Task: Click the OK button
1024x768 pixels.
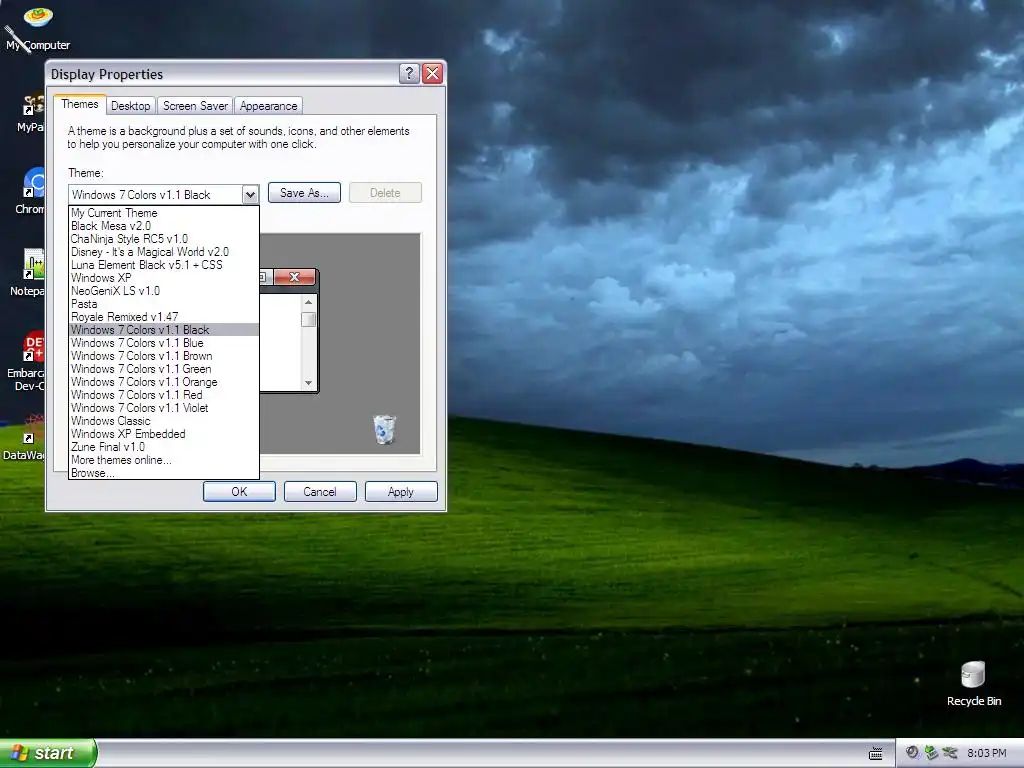Action: click(239, 492)
